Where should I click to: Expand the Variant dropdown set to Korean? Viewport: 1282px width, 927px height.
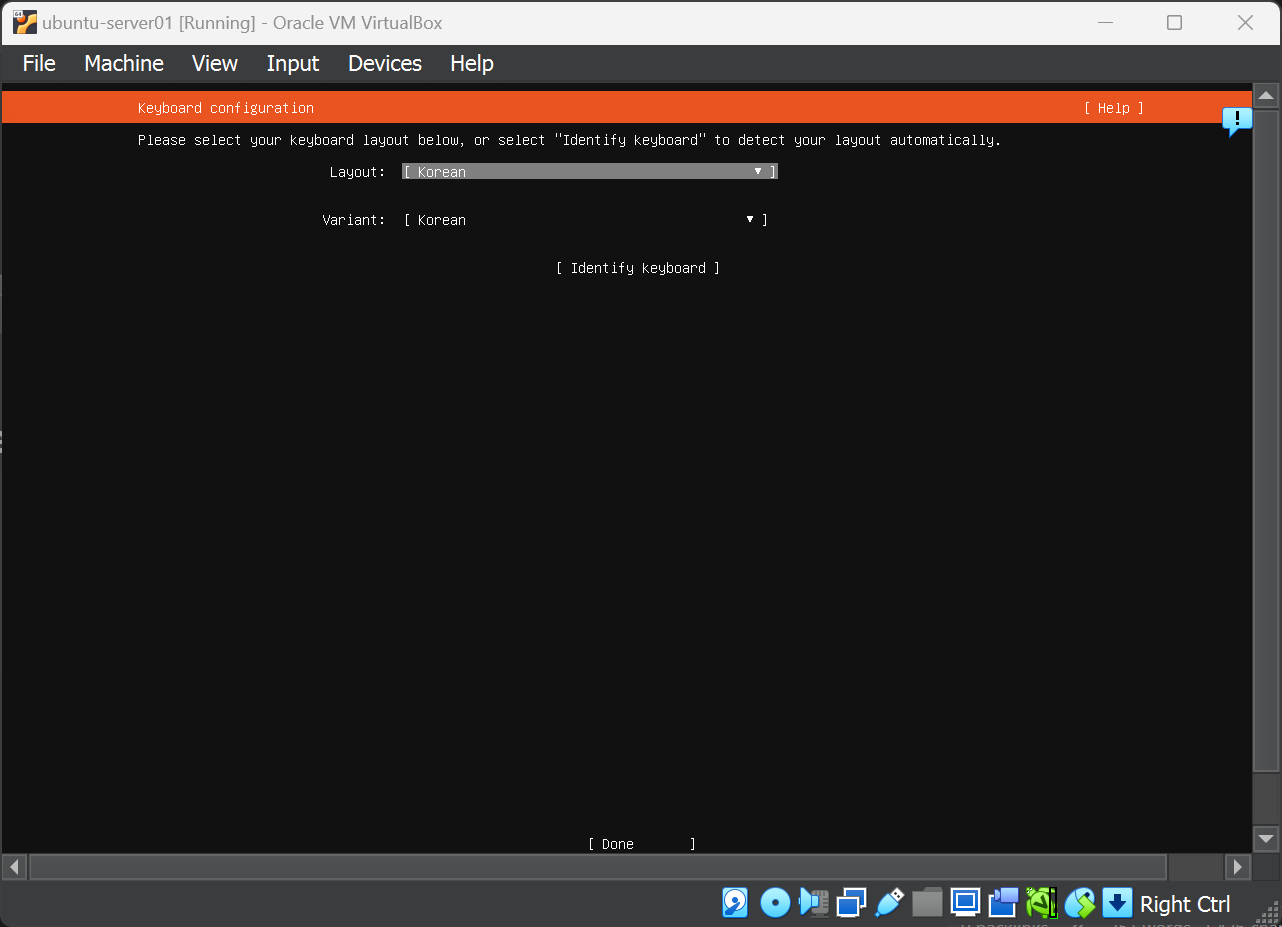click(585, 220)
